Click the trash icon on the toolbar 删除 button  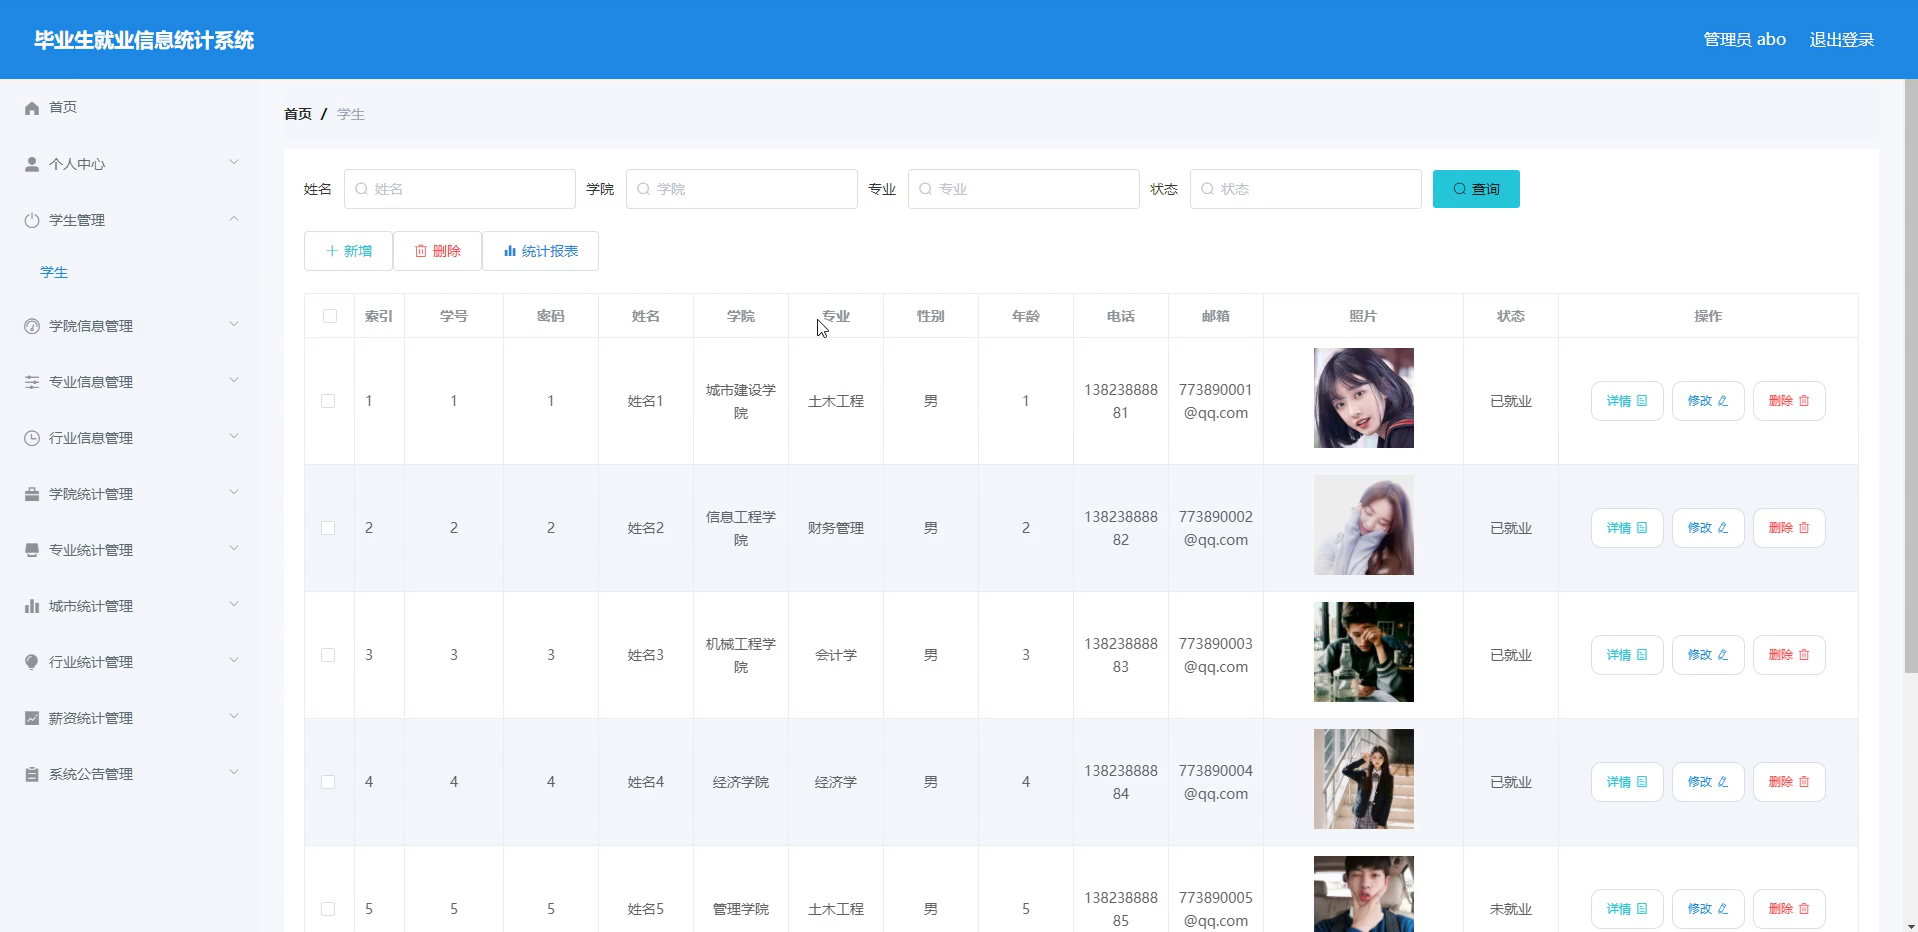point(421,251)
